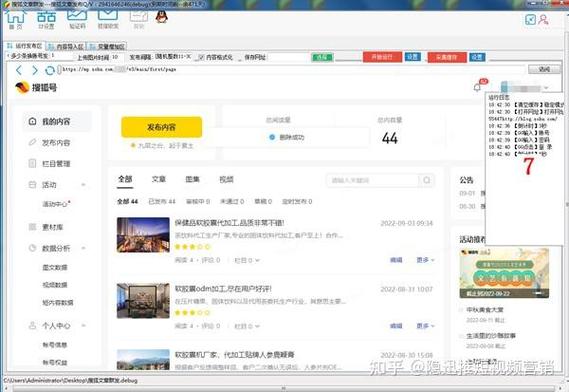Switch to the 运行发布区 tab

tap(25, 46)
